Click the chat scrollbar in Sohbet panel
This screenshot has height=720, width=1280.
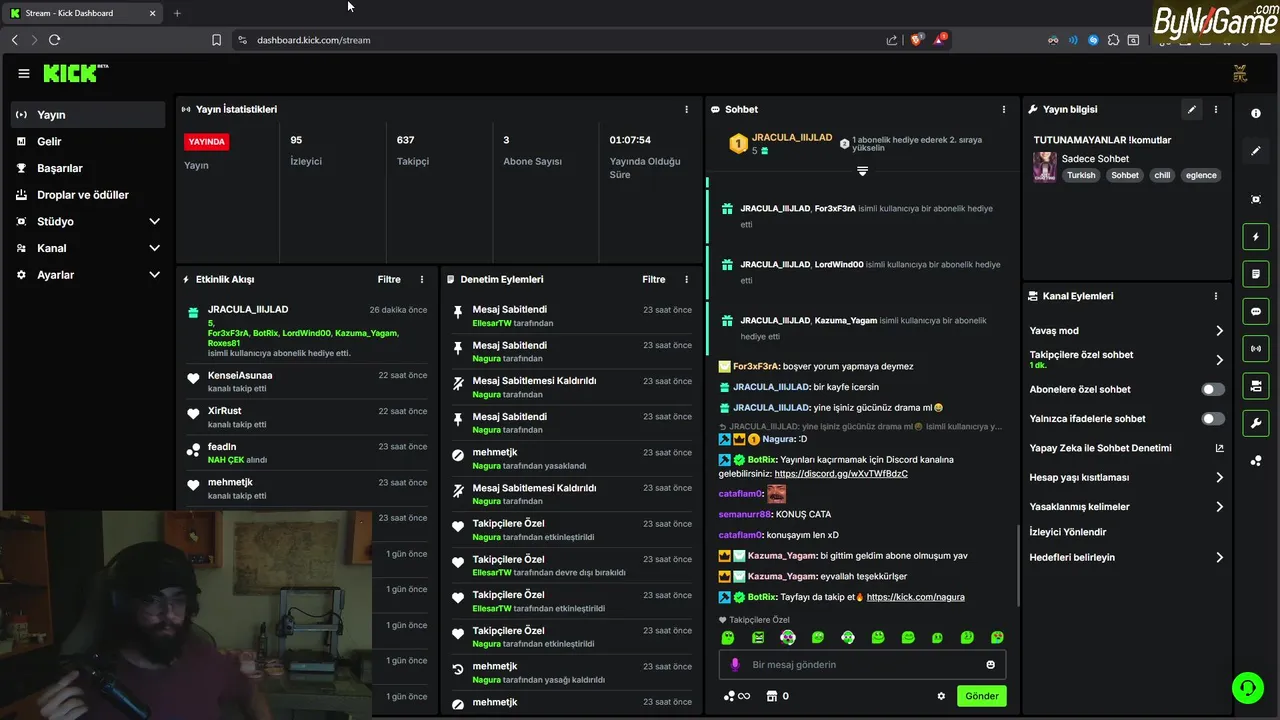[x=1017, y=565]
